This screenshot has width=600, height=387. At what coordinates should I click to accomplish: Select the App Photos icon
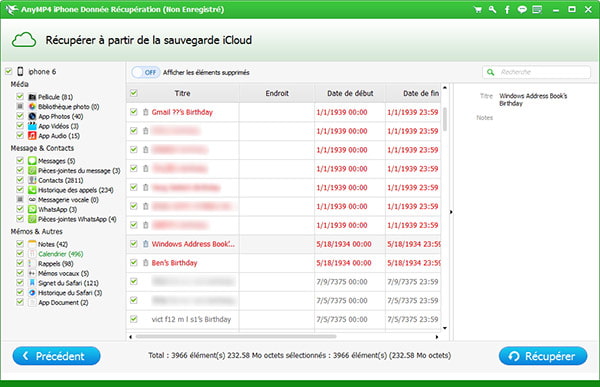[x=32, y=116]
